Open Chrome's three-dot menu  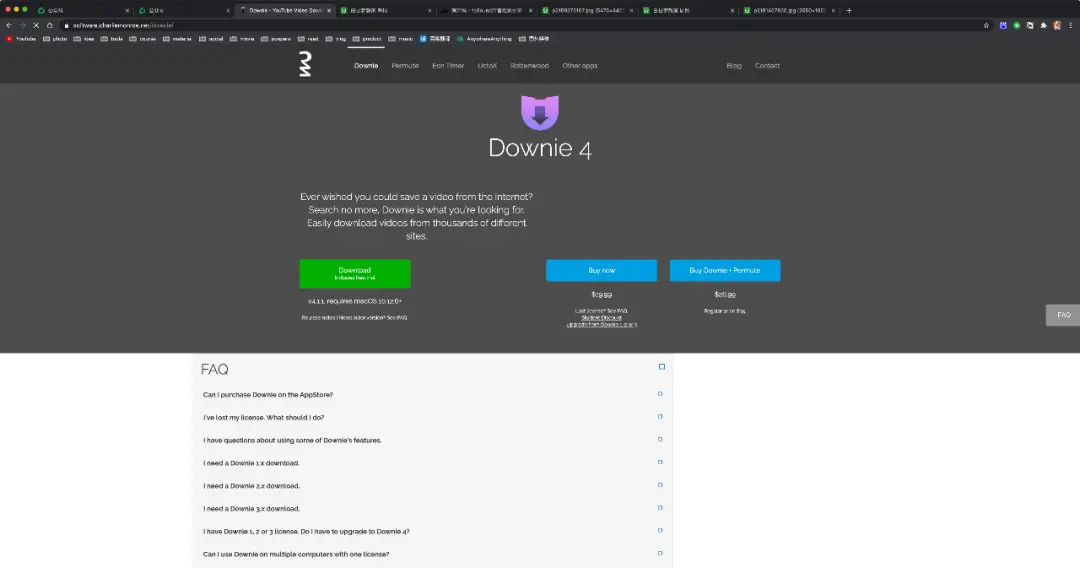pyautogui.click(x=1070, y=25)
